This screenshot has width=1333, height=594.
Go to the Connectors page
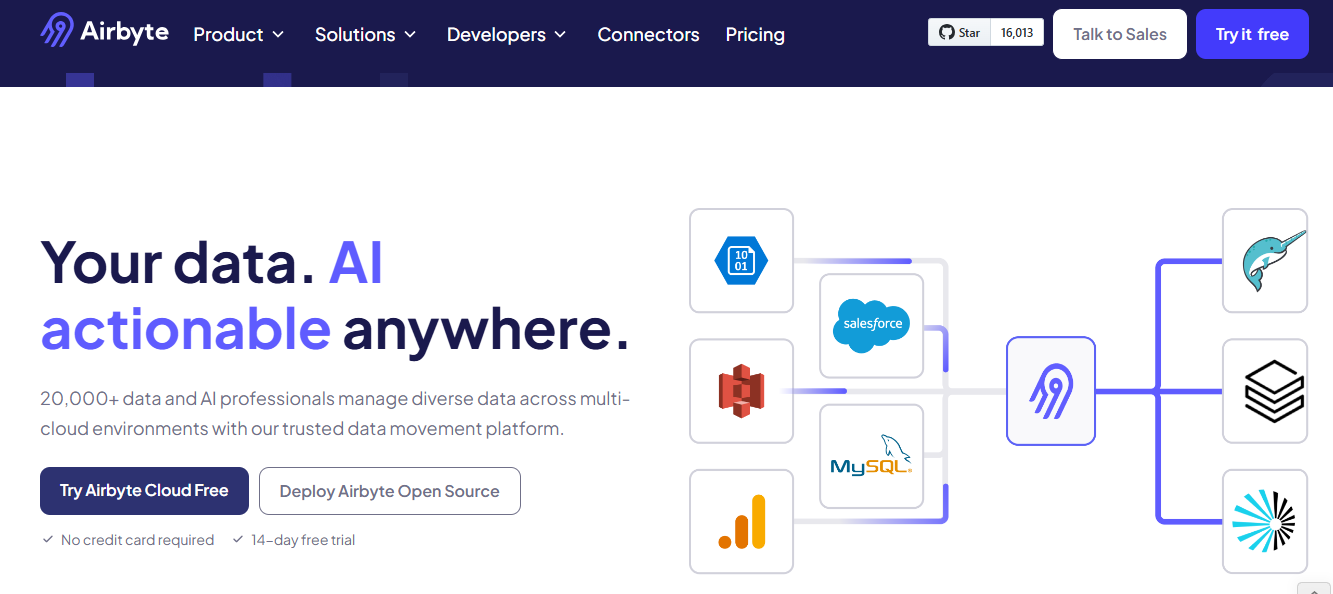(648, 34)
